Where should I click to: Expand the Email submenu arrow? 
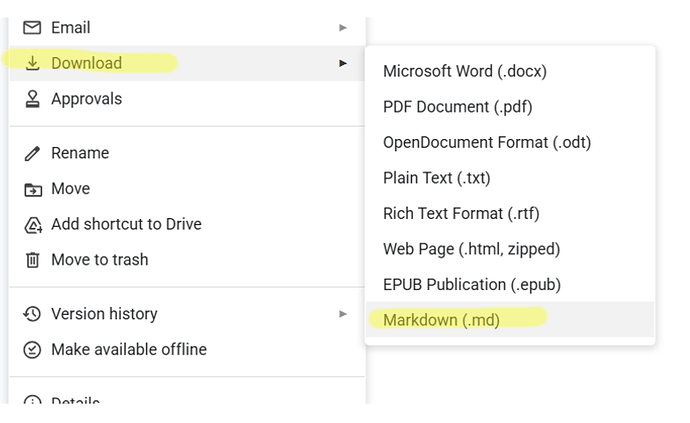[343, 28]
